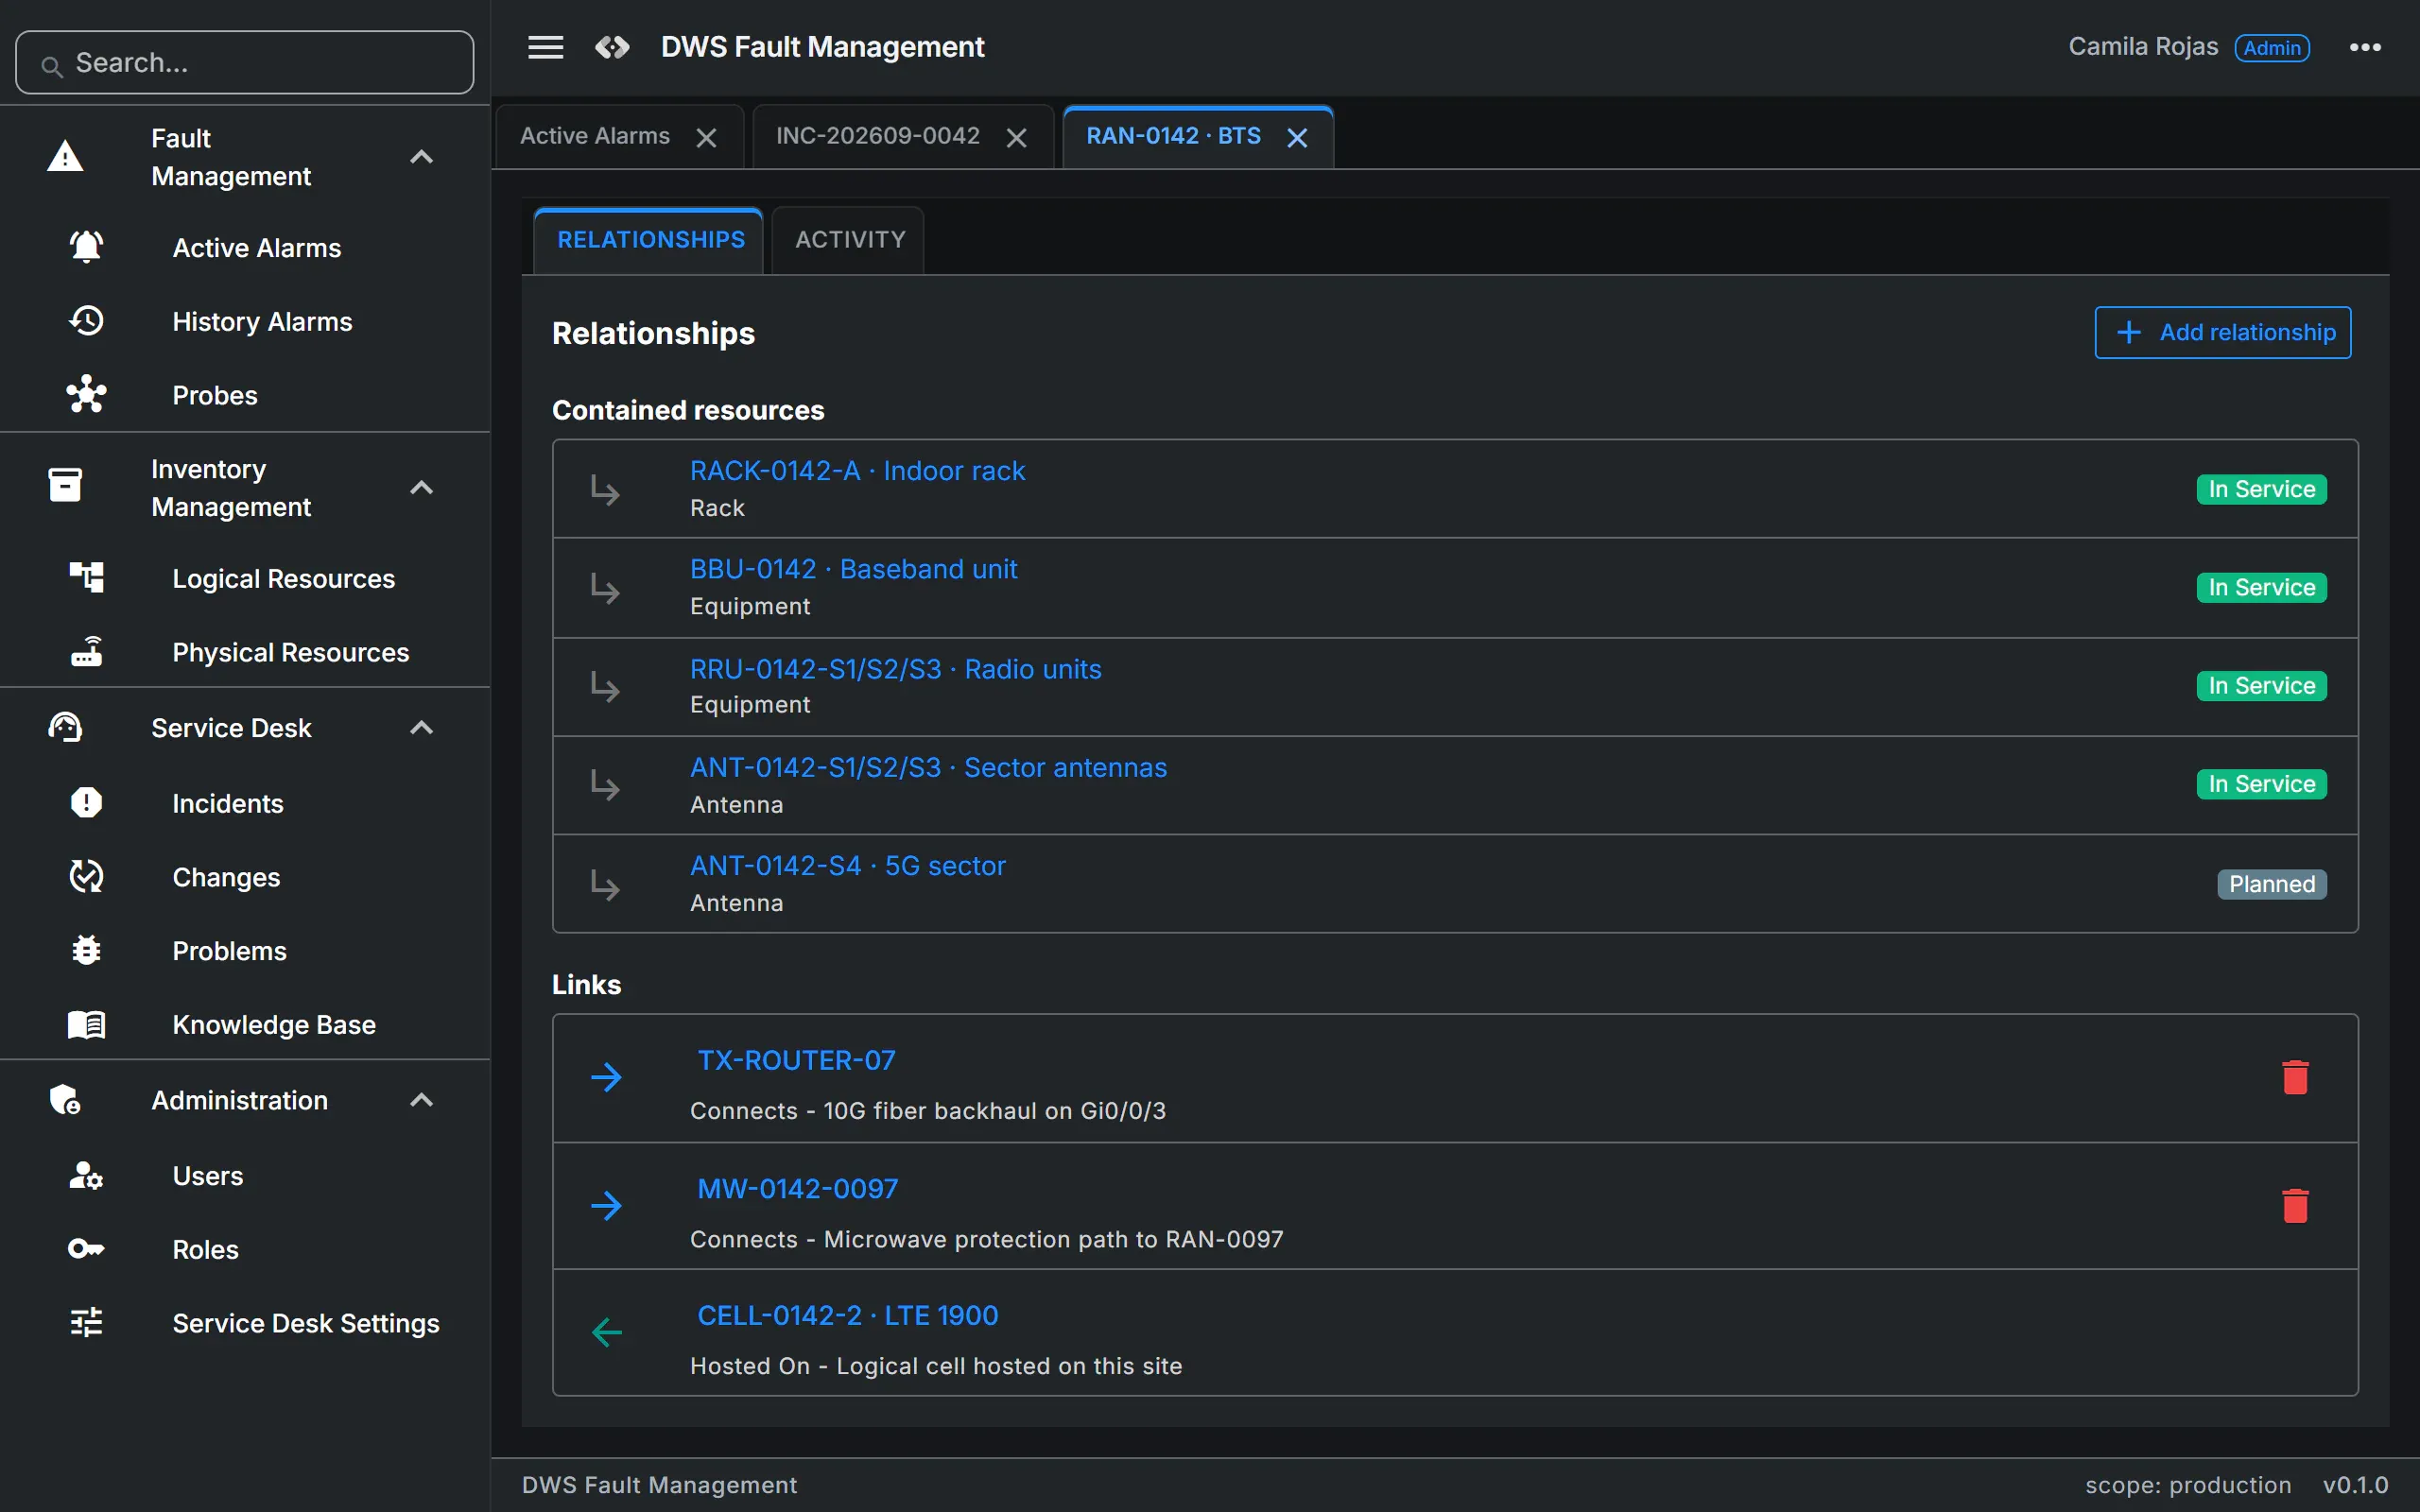Open the TX-ROUTER-07 link

point(796,1060)
